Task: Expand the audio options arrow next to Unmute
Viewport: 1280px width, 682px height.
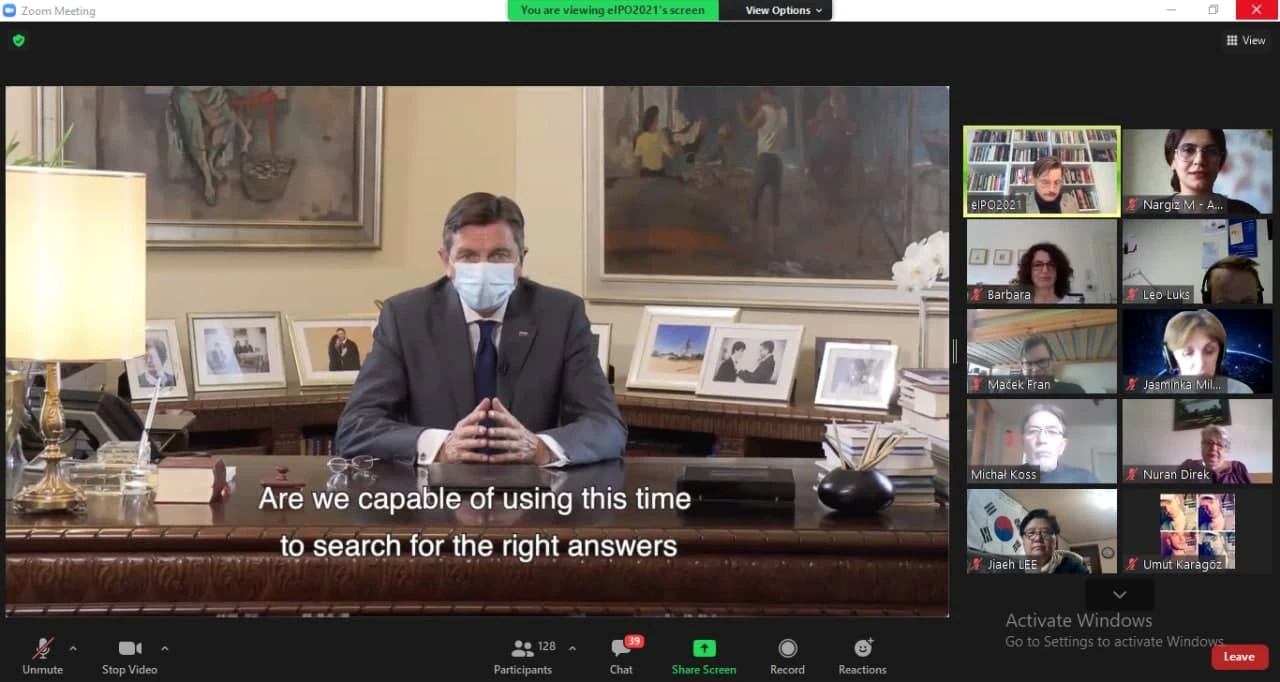Action: click(x=72, y=648)
